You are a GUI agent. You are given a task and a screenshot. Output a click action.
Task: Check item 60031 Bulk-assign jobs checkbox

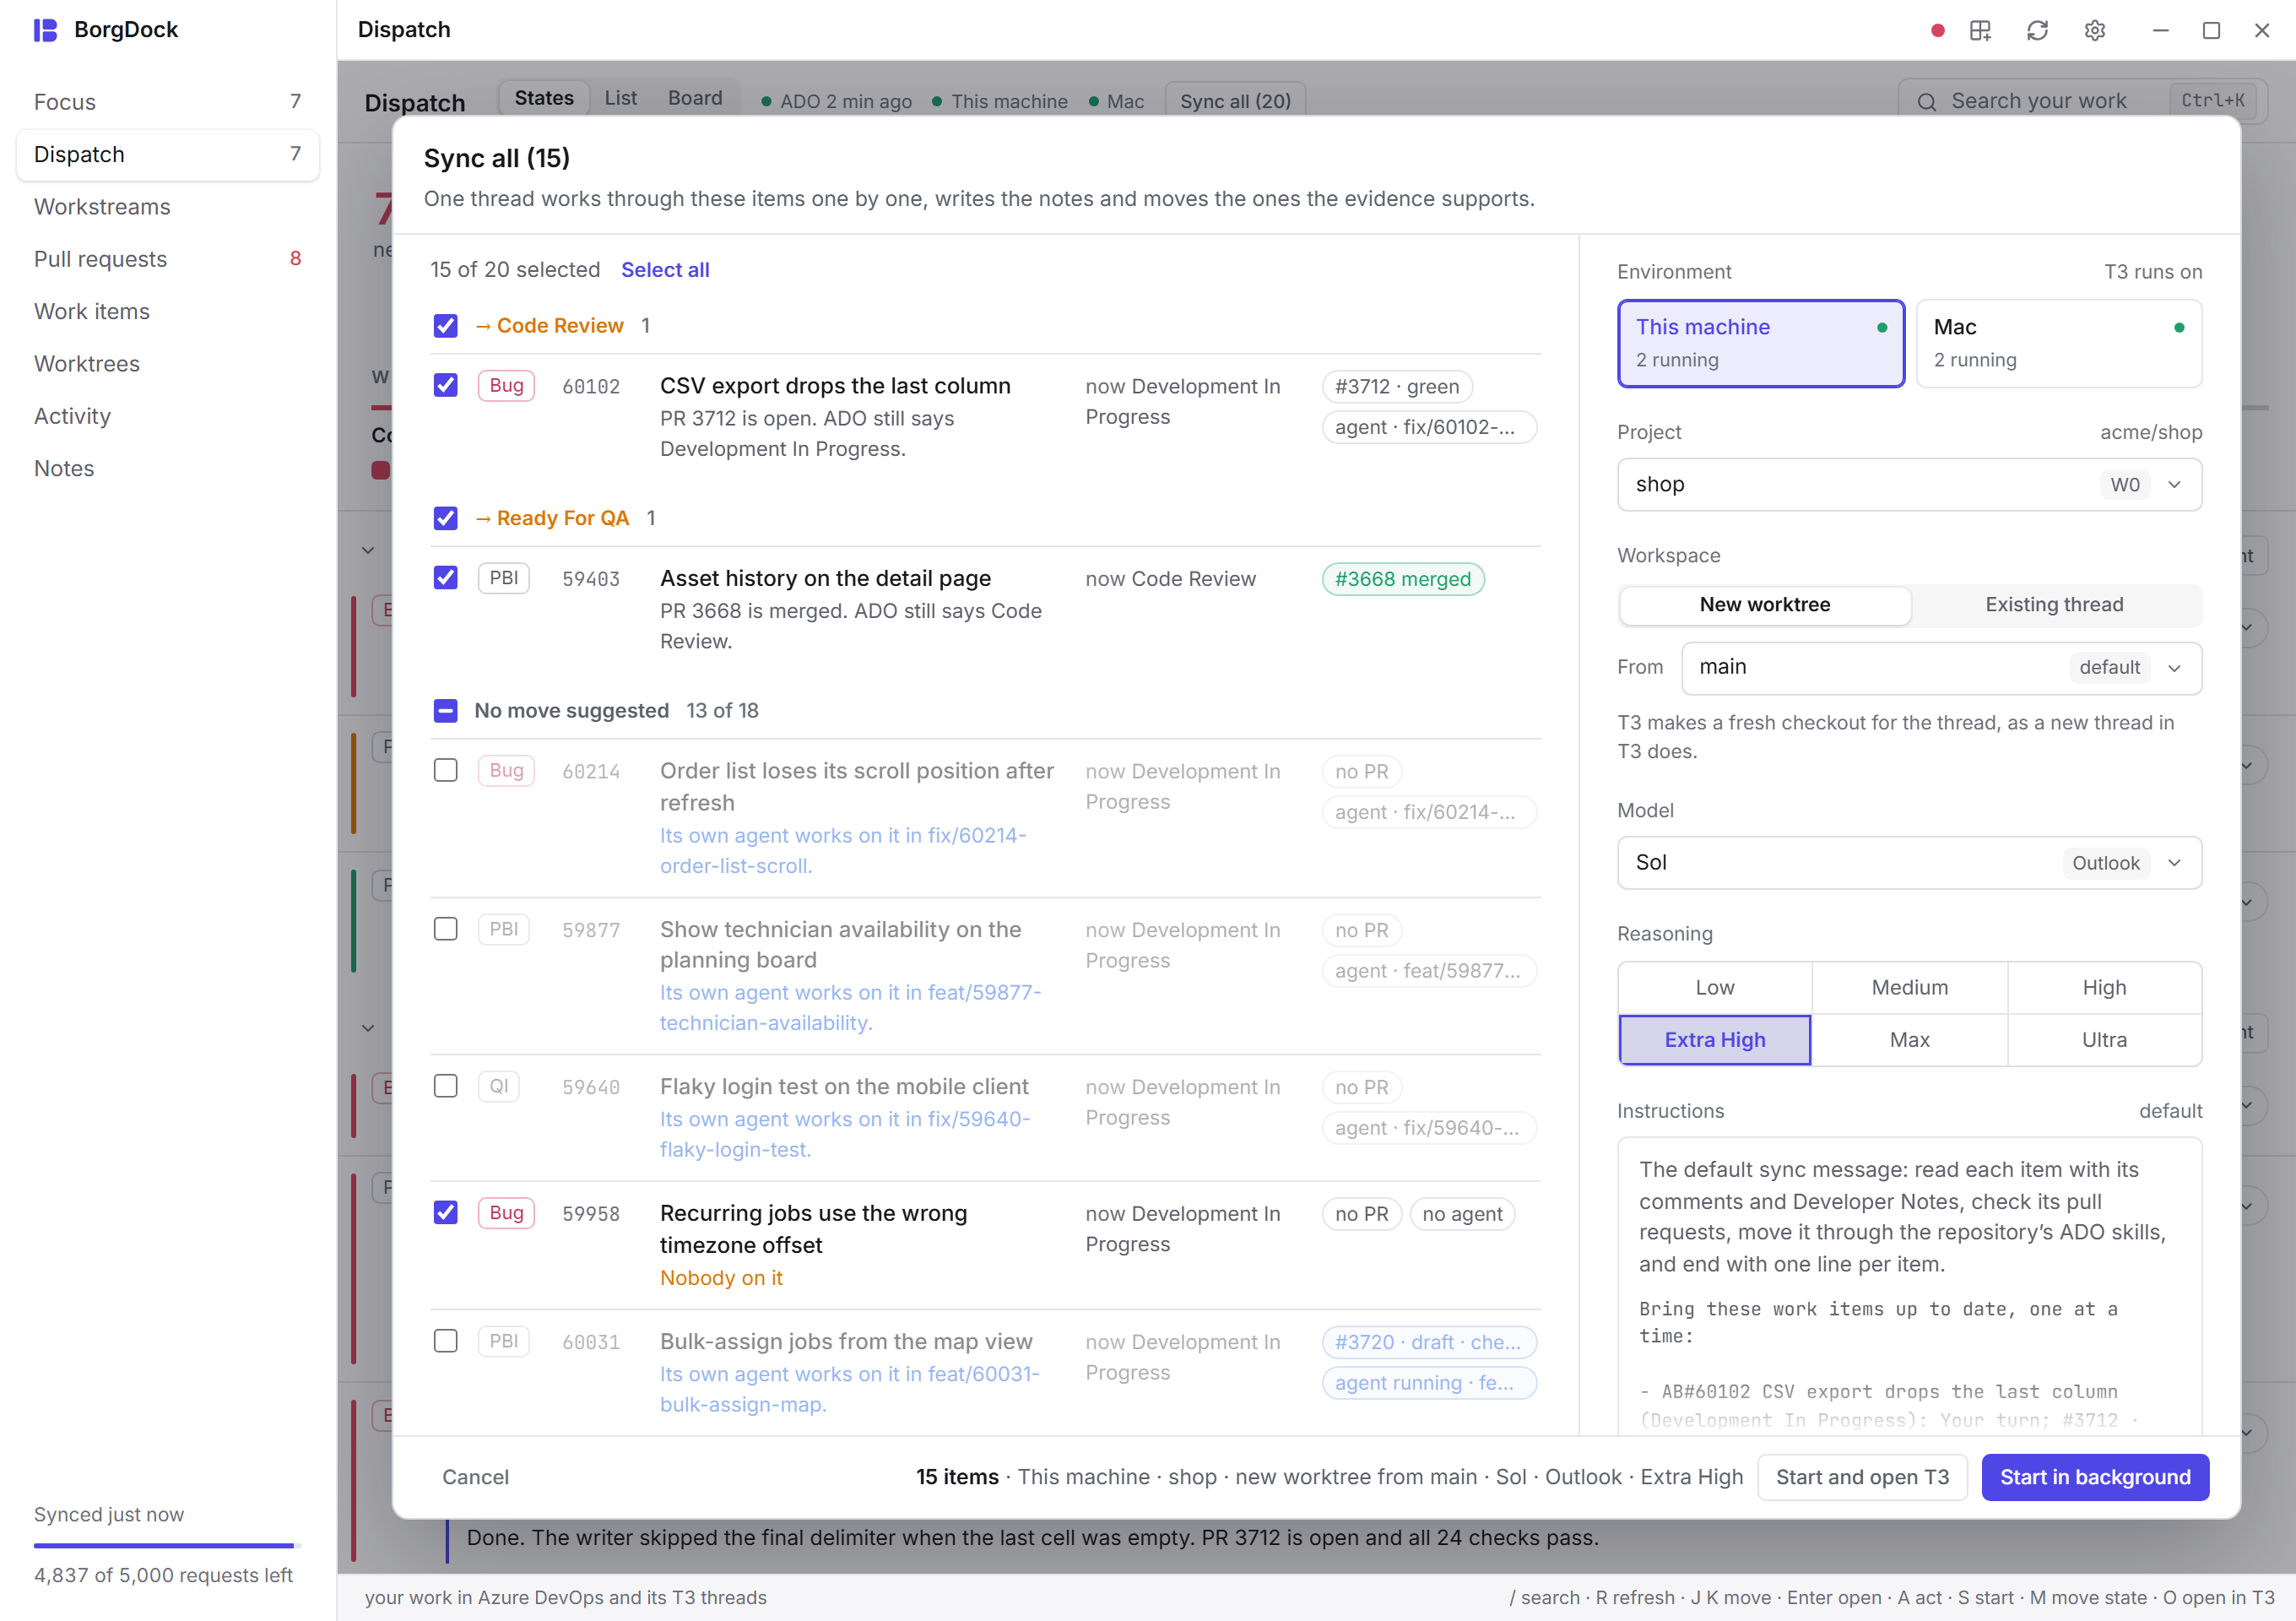click(446, 1341)
